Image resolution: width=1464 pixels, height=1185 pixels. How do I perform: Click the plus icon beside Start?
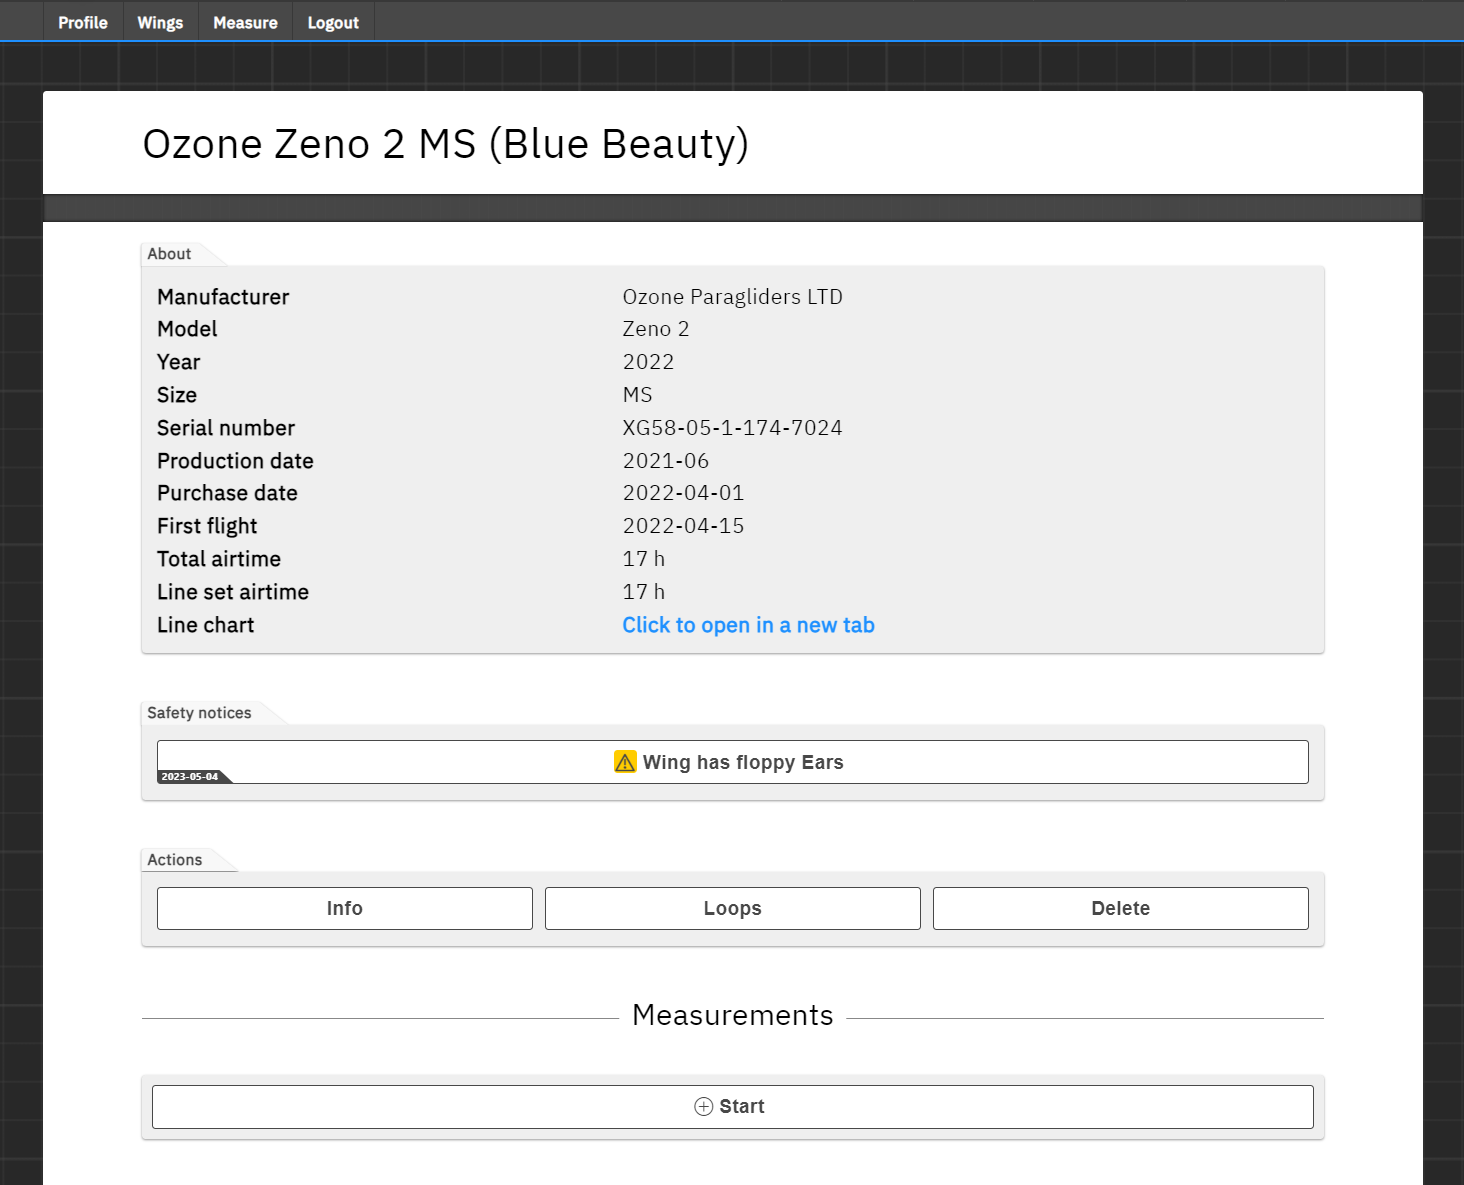704,1106
